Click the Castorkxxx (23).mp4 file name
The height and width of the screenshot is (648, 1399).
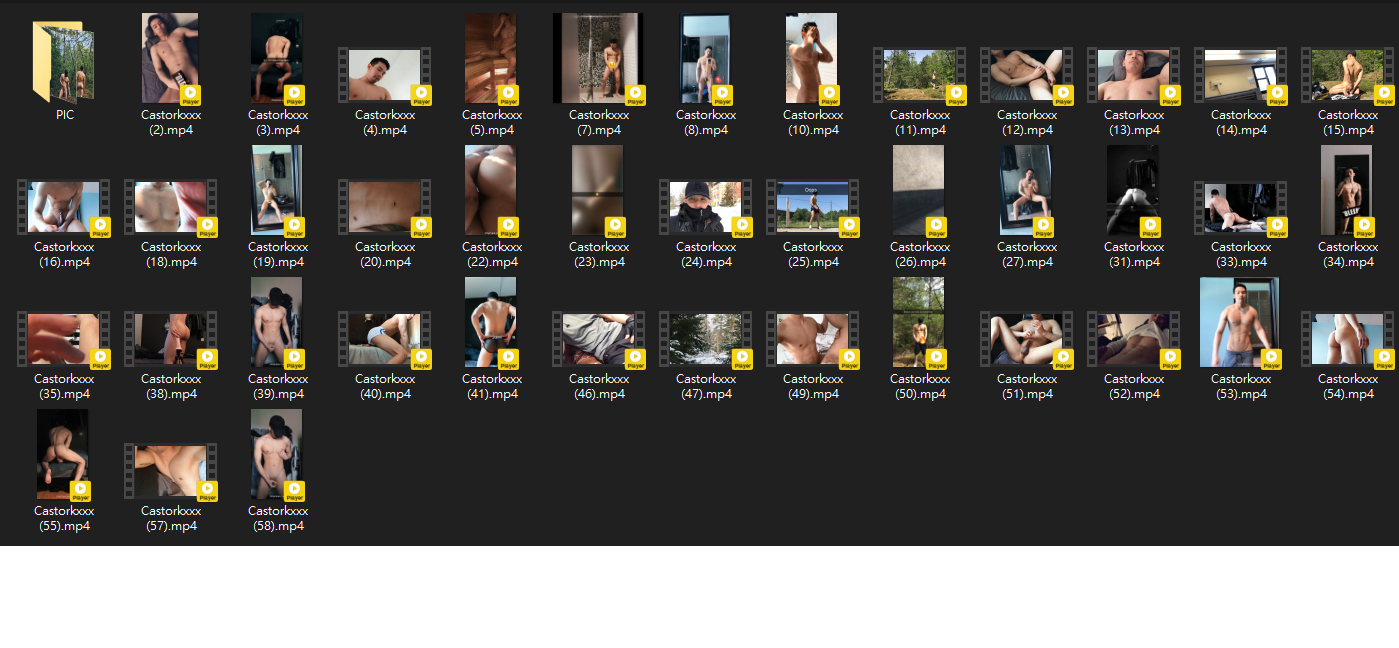599,254
